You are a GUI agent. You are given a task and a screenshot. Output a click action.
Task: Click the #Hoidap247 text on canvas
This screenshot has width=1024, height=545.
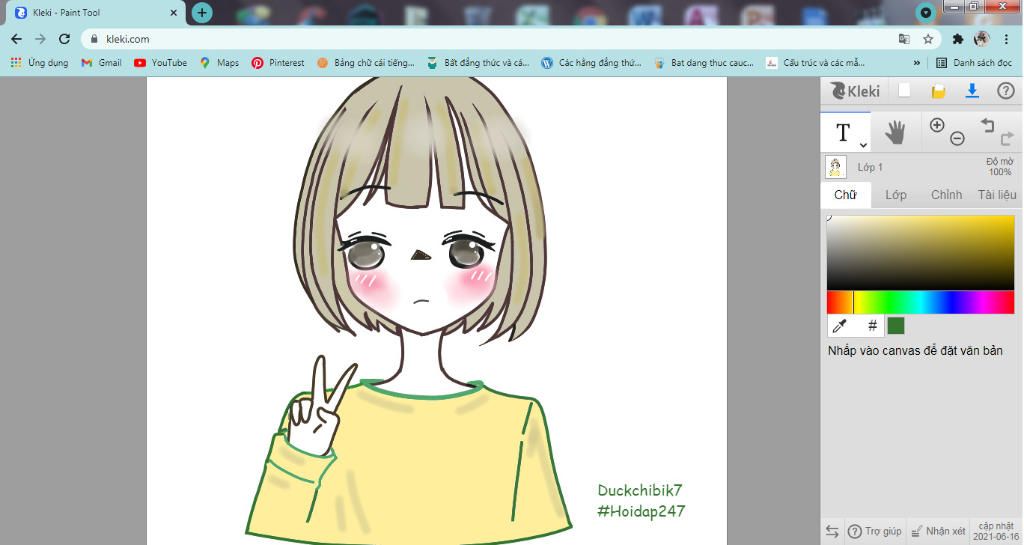coord(641,511)
